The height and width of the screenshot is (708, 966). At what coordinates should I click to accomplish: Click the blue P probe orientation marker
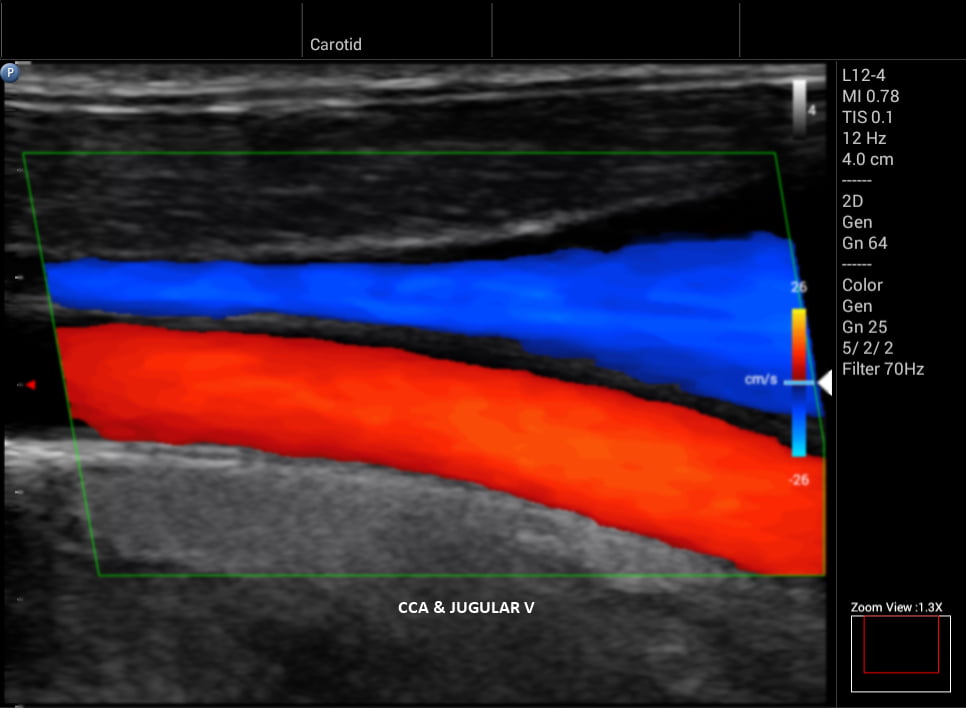[x=10, y=72]
